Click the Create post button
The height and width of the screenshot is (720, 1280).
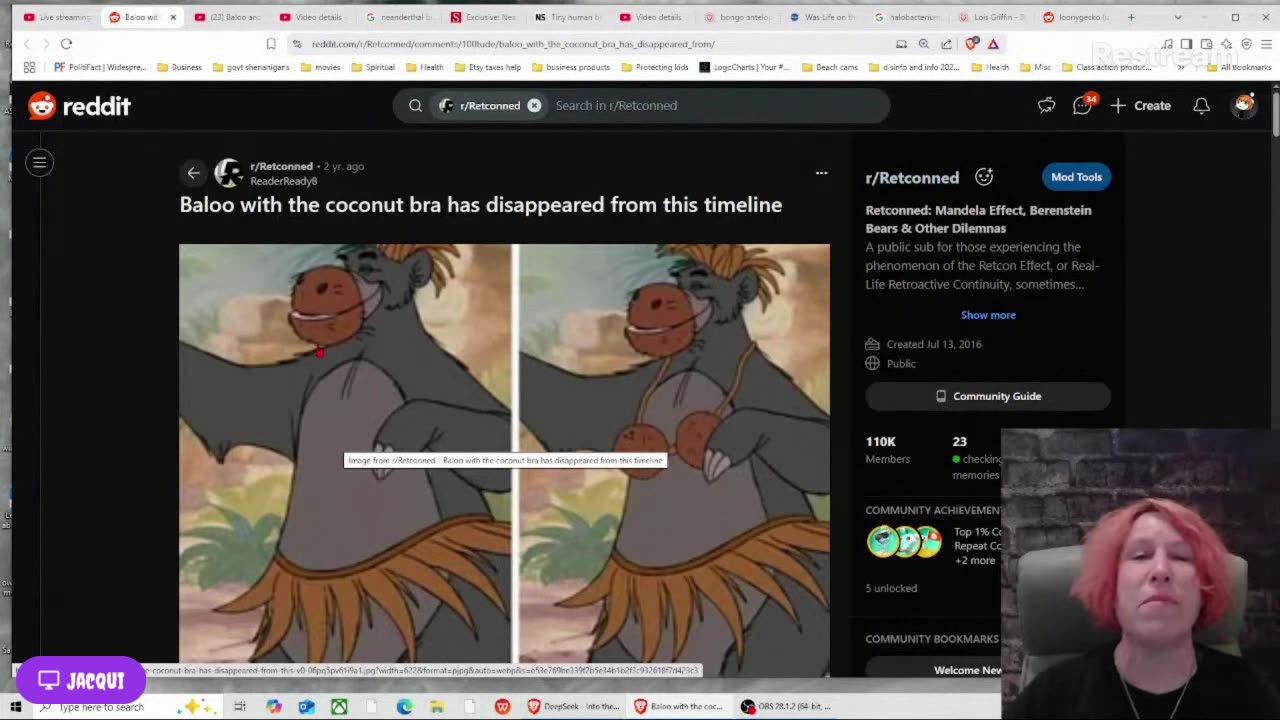pos(1140,105)
